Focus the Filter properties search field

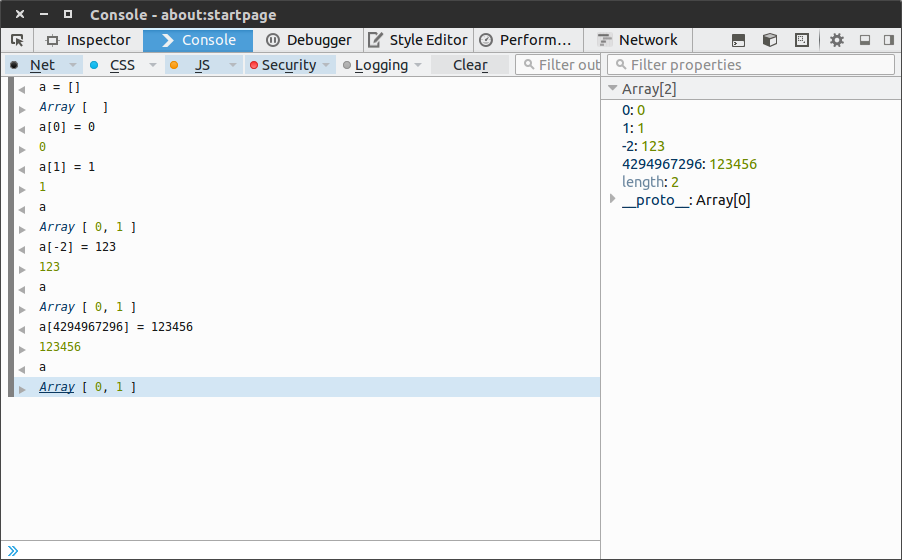pyautogui.click(x=756, y=65)
